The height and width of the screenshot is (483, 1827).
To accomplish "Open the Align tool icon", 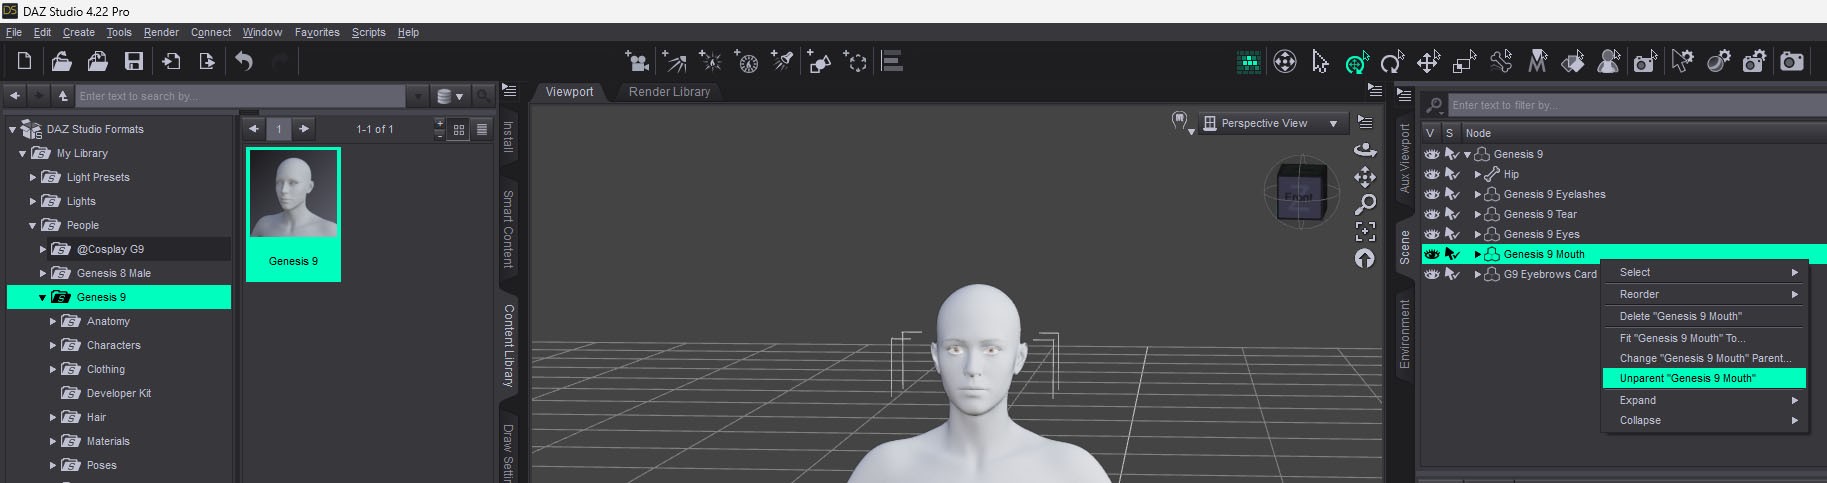I will 892,62.
